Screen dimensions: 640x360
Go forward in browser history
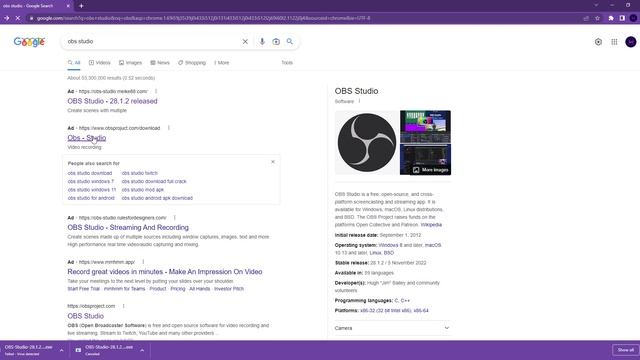(x=7, y=18)
